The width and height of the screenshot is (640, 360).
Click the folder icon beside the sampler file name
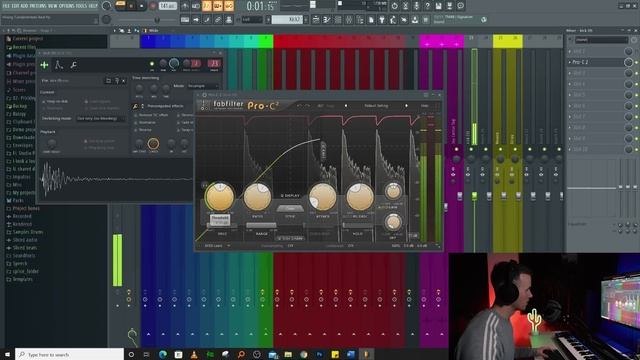(x=108, y=81)
